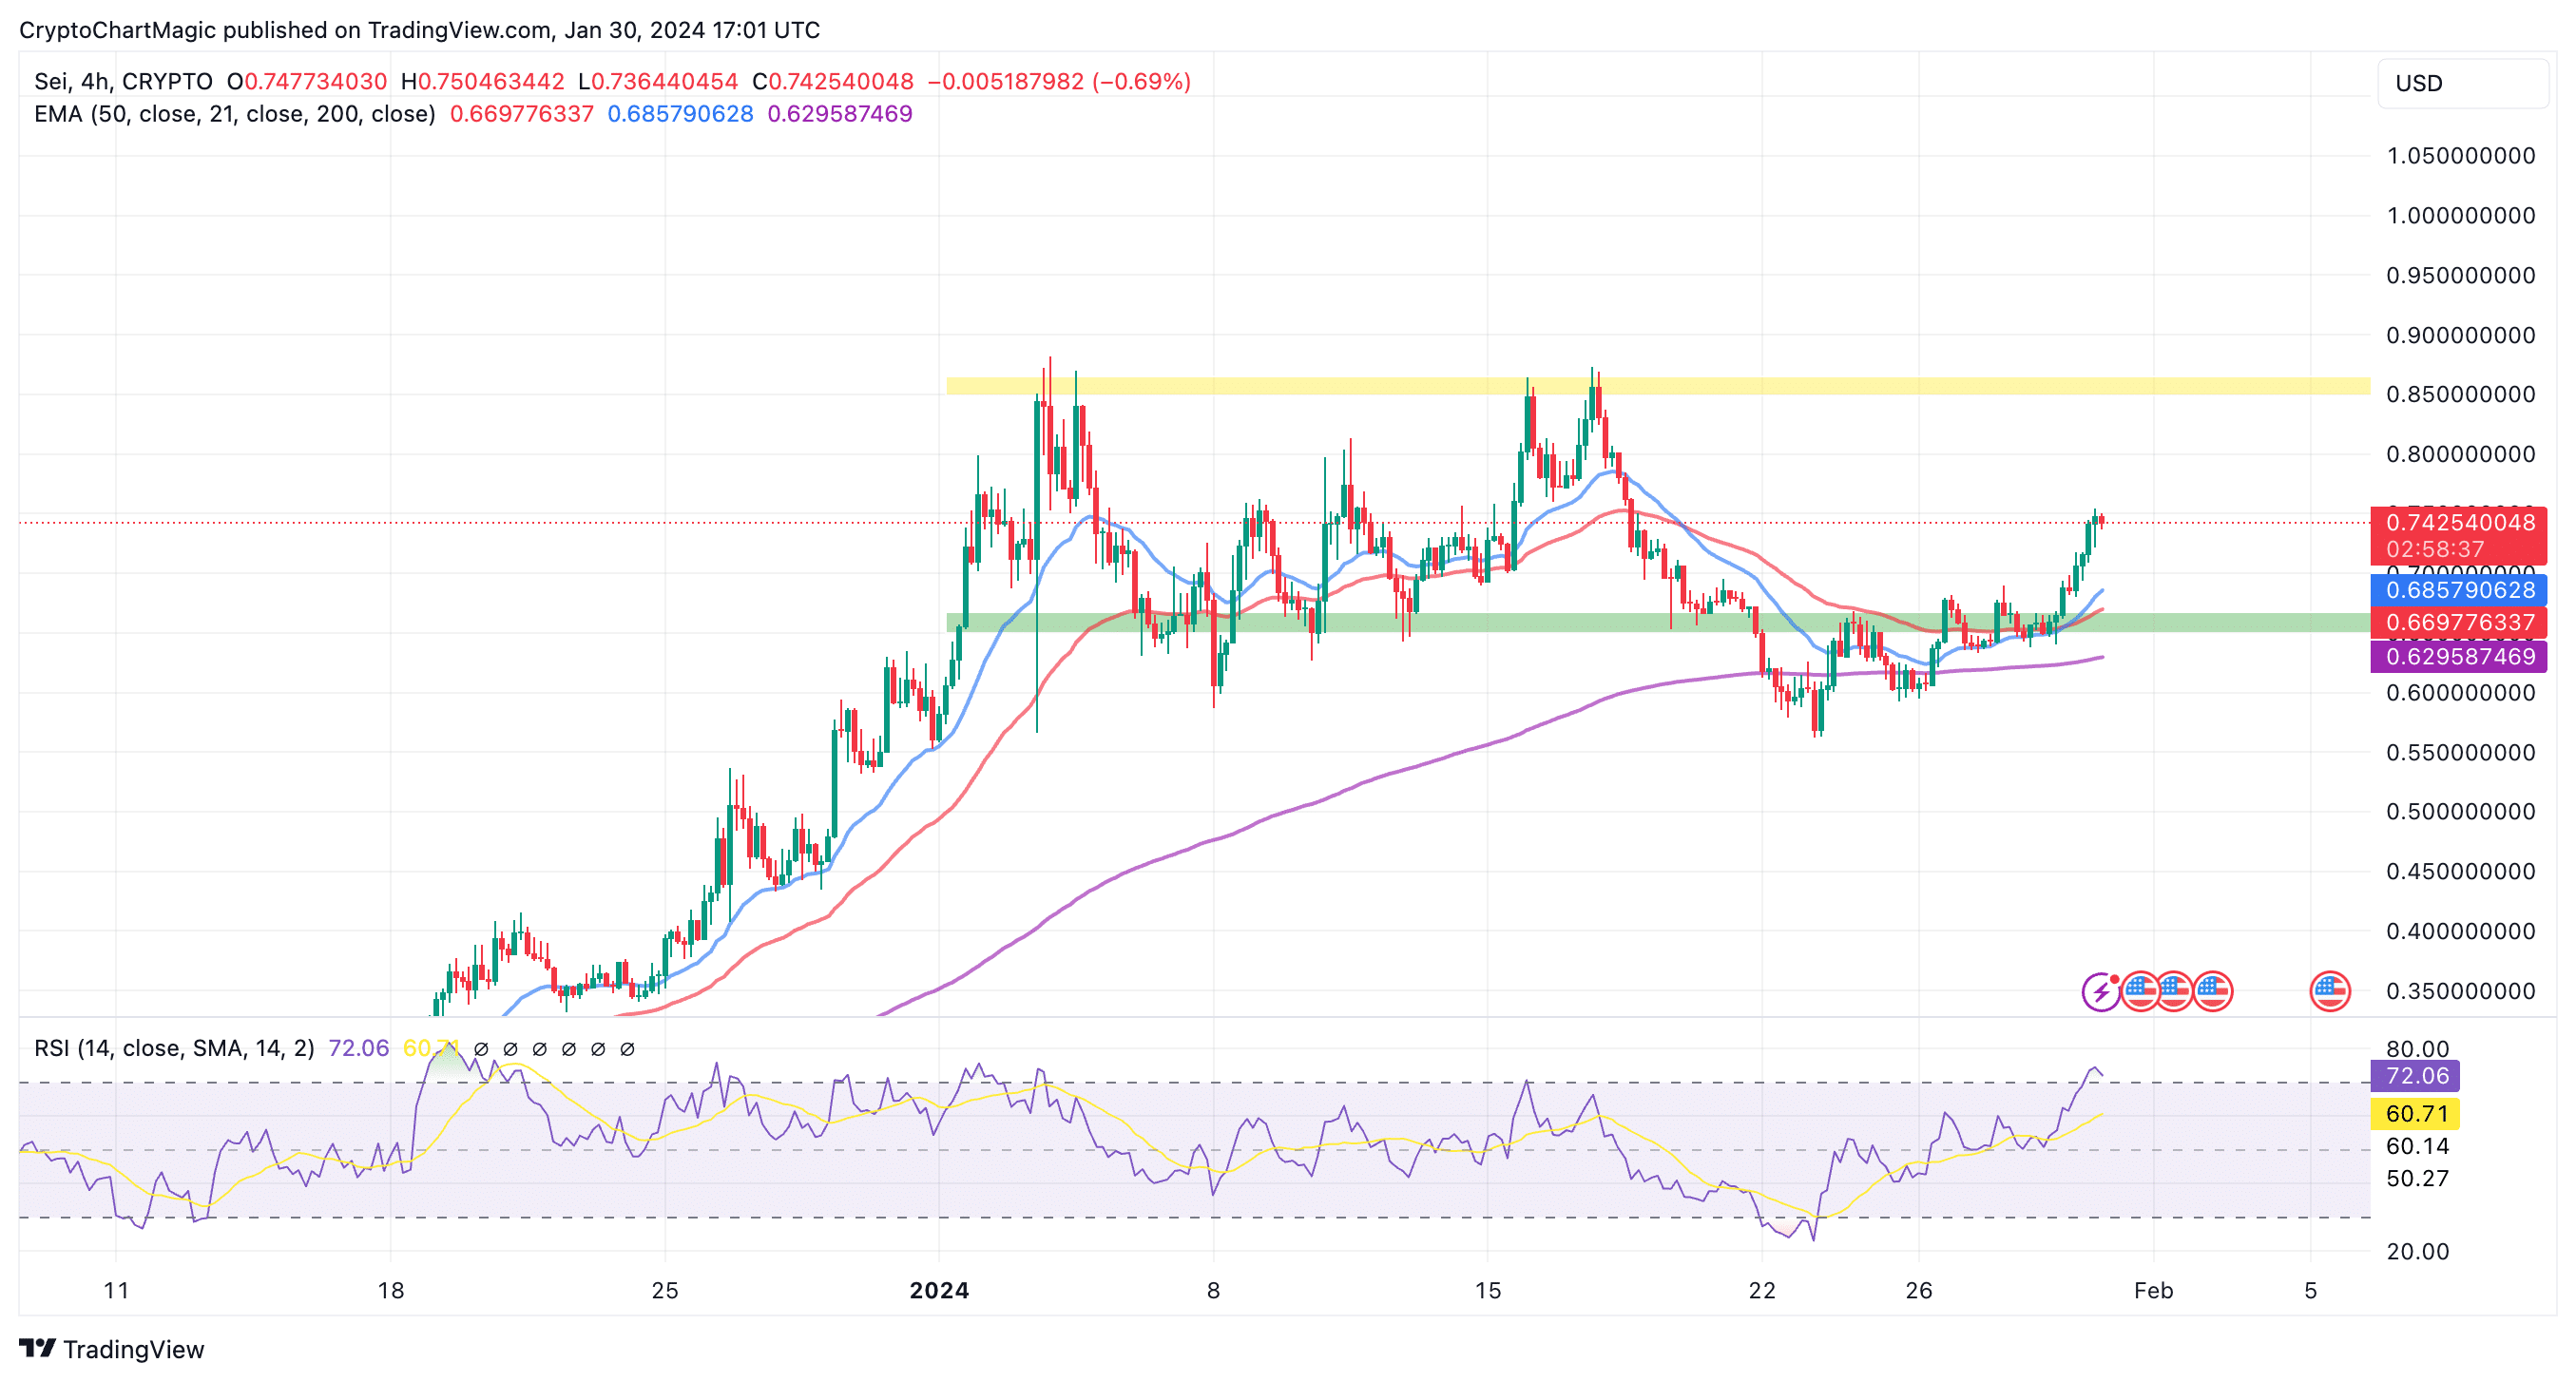Click the '18' label on the date axis
The image size is (2576, 1382).
pyautogui.click(x=390, y=1290)
